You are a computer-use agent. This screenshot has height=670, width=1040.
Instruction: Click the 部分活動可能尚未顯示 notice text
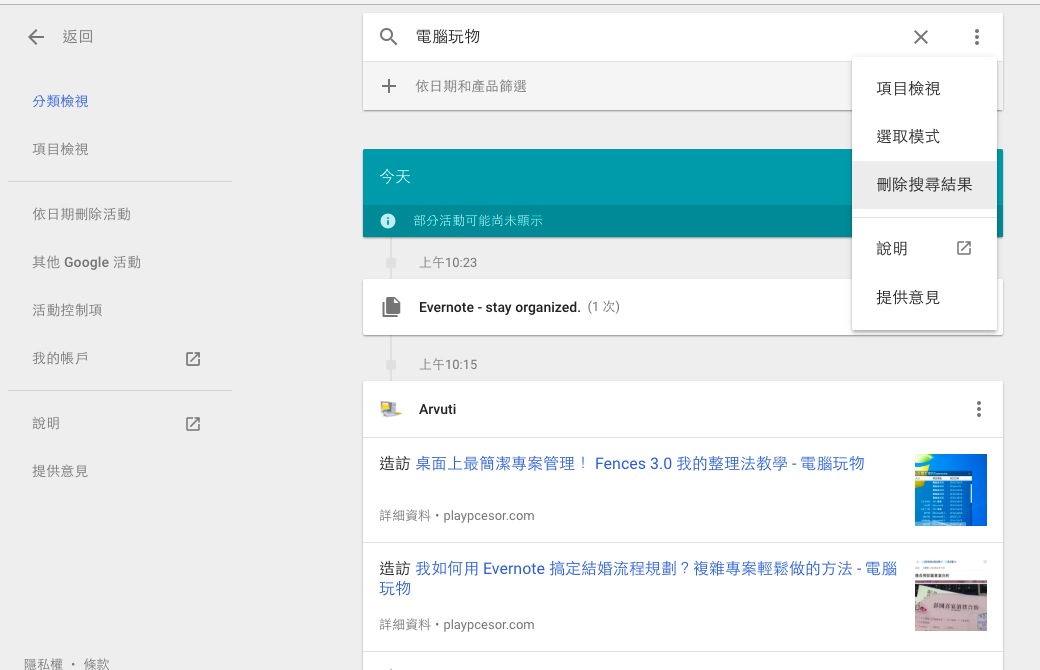click(x=478, y=221)
